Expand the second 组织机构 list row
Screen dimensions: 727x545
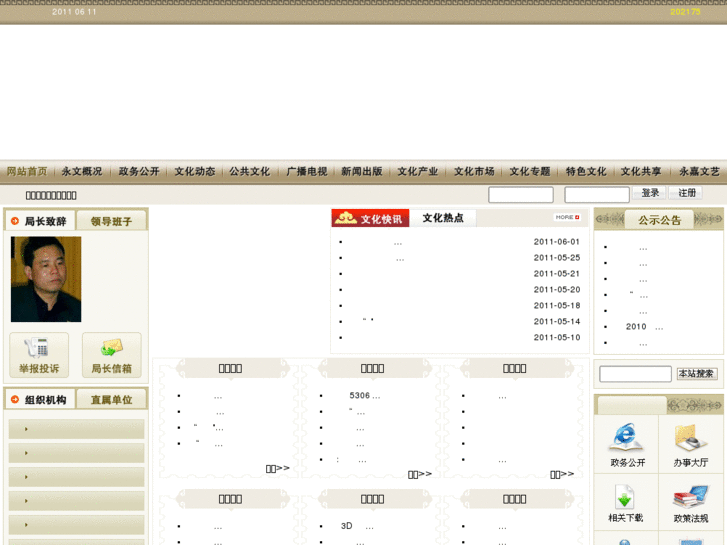point(77,453)
